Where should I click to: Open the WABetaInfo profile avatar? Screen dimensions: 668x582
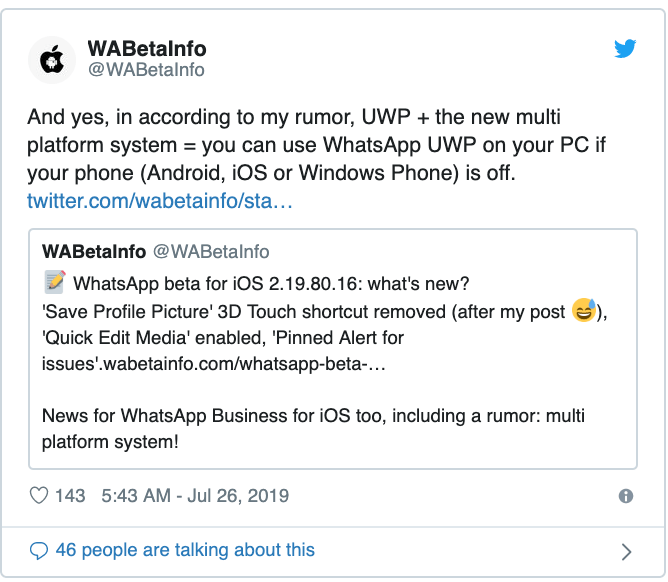pyautogui.click(x=52, y=60)
